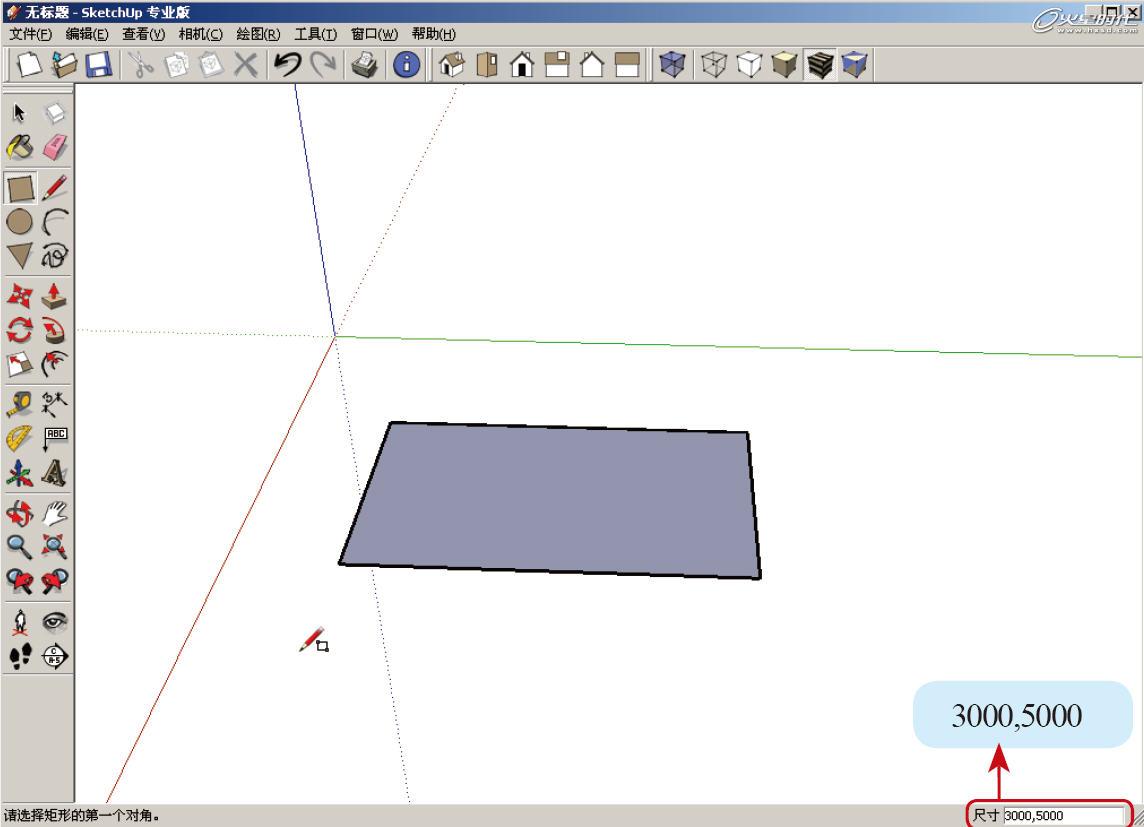Screen dimensions: 1144x827
Task: Activate the Paint Bucket tool
Action: [x=20, y=147]
